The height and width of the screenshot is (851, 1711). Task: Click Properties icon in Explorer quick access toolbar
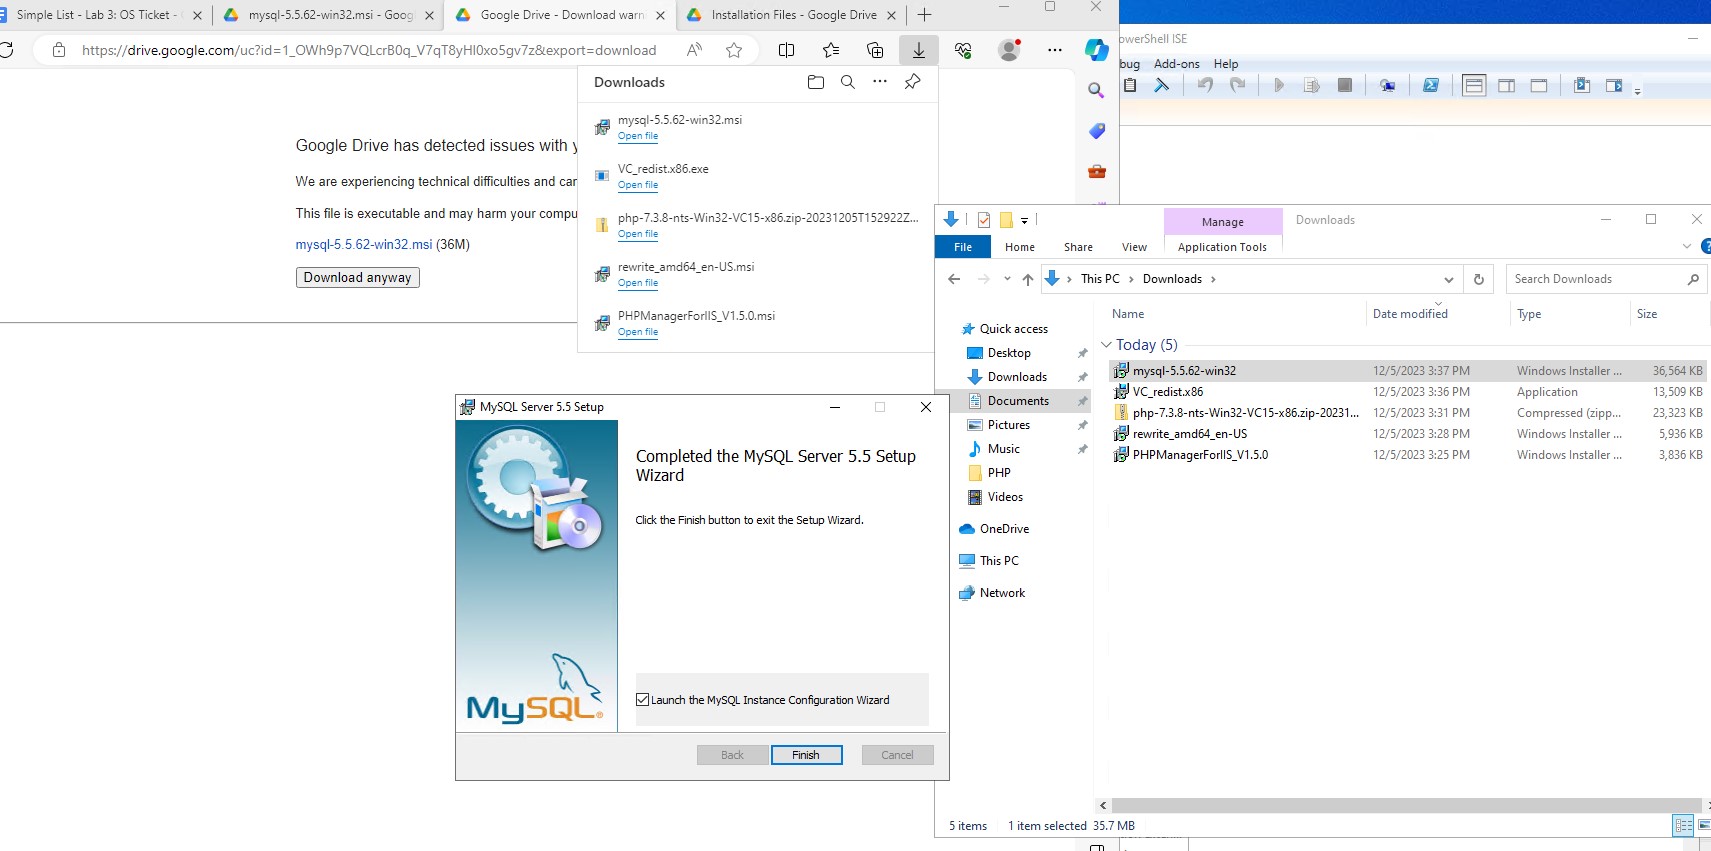[984, 220]
